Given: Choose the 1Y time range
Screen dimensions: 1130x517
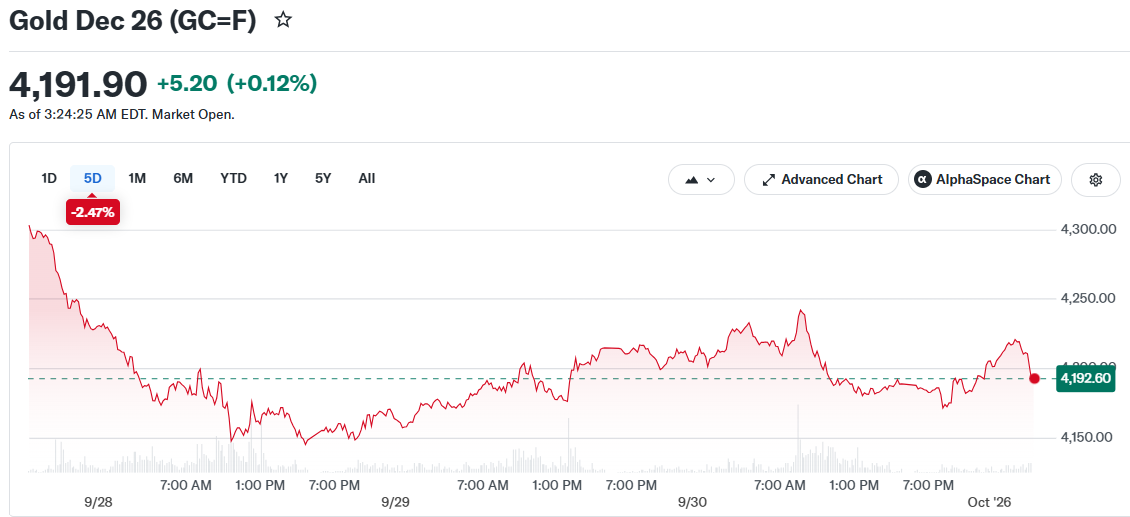Looking at the screenshot, I should pos(281,178).
